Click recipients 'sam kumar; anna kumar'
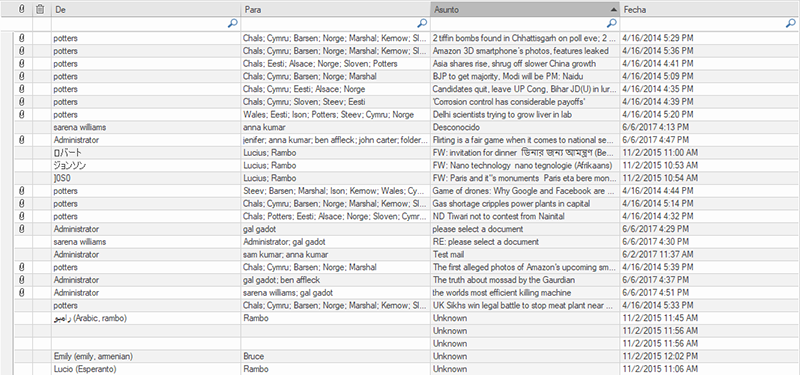The height and width of the screenshot is (375, 800). point(285,255)
